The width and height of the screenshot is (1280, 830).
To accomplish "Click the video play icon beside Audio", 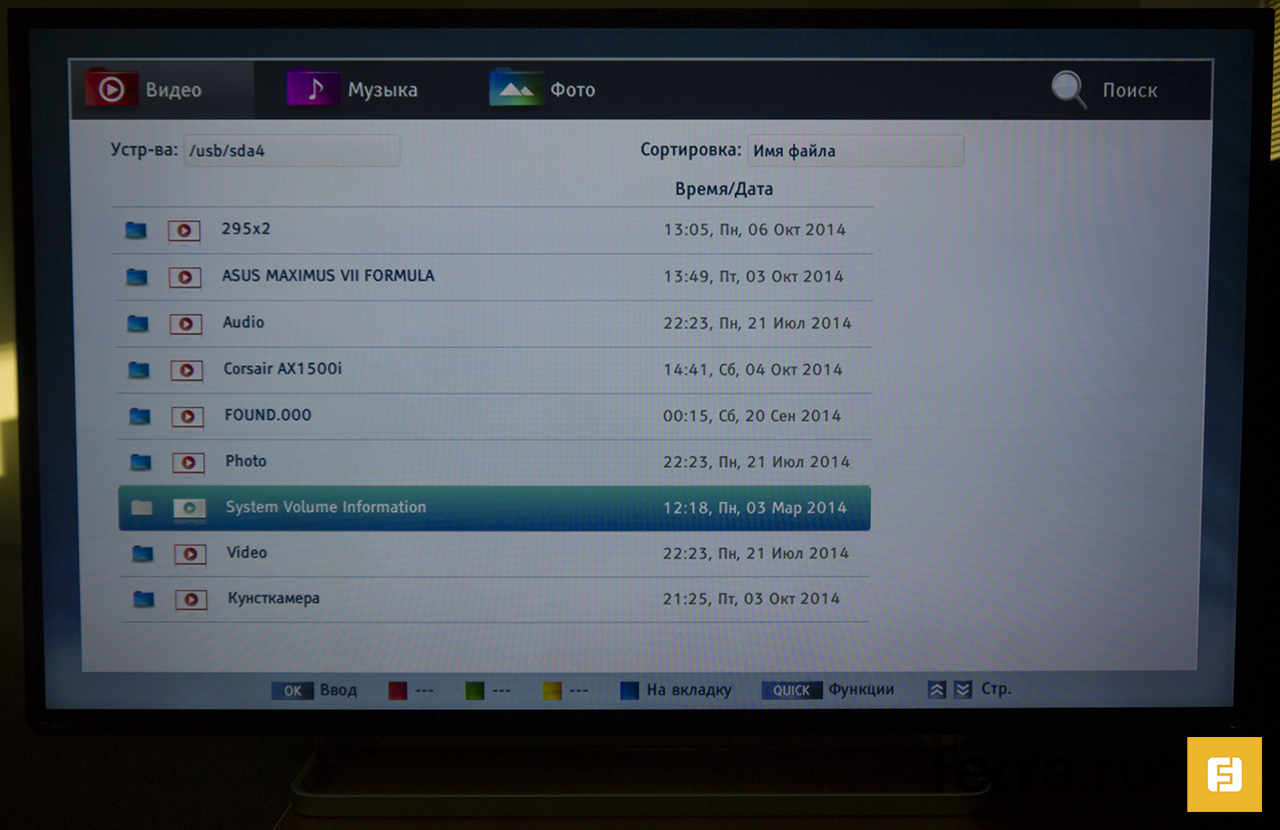I will coord(186,324).
